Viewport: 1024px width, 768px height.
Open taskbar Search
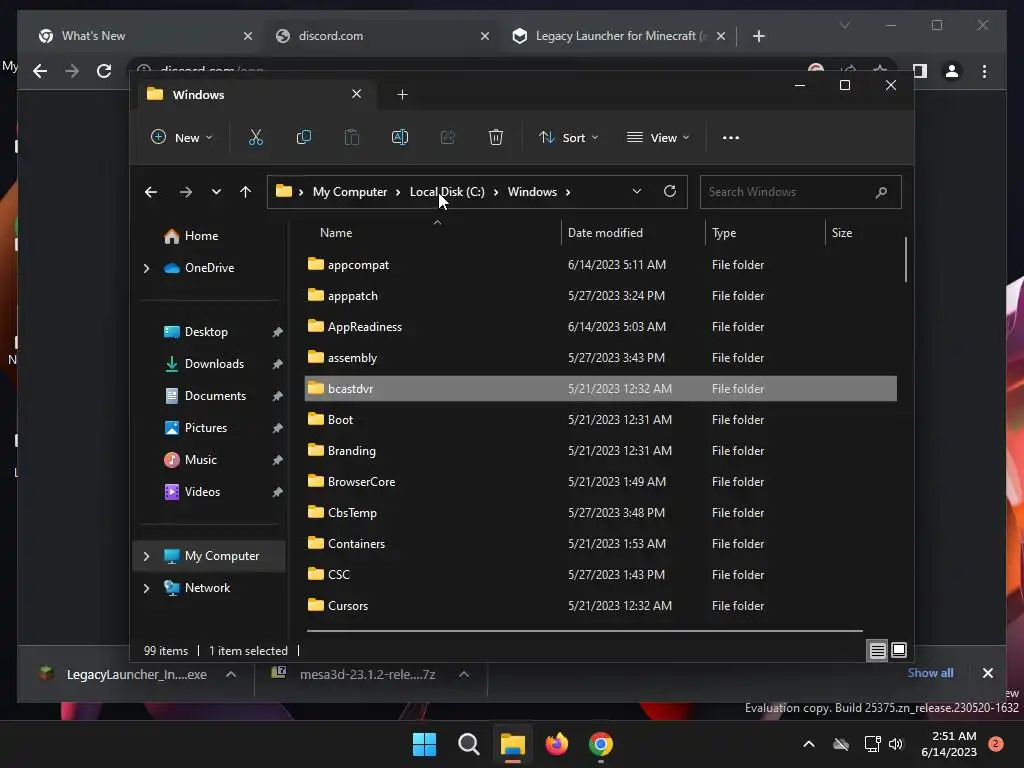[469, 744]
